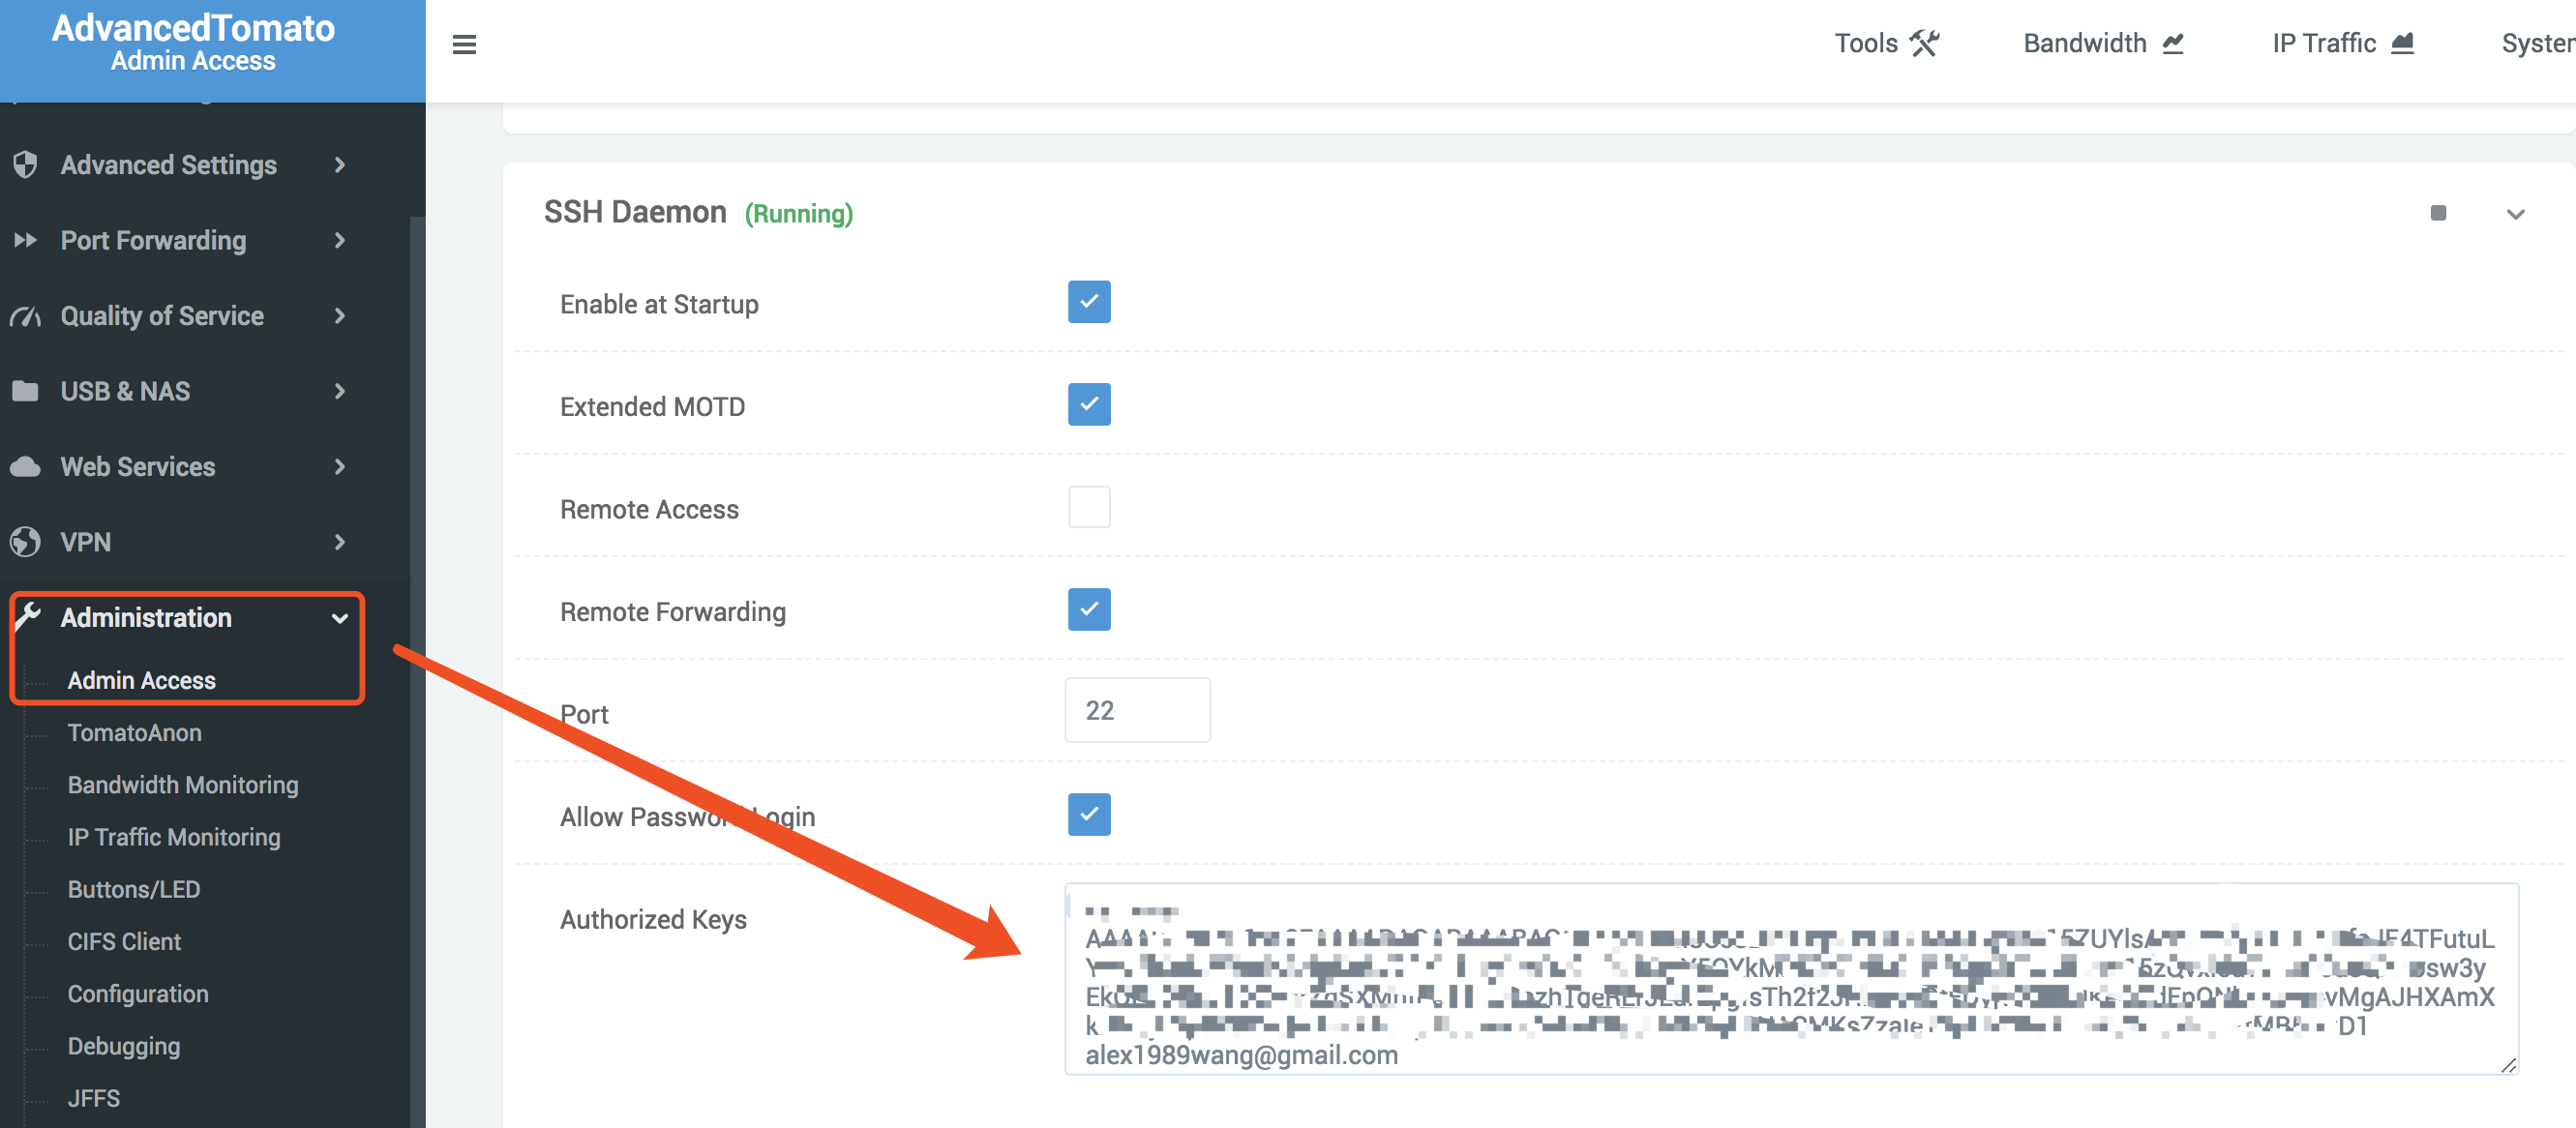This screenshot has height=1128, width=2576.
Task: Open Bandwidth Monitoring page
Action: point(183,785)
